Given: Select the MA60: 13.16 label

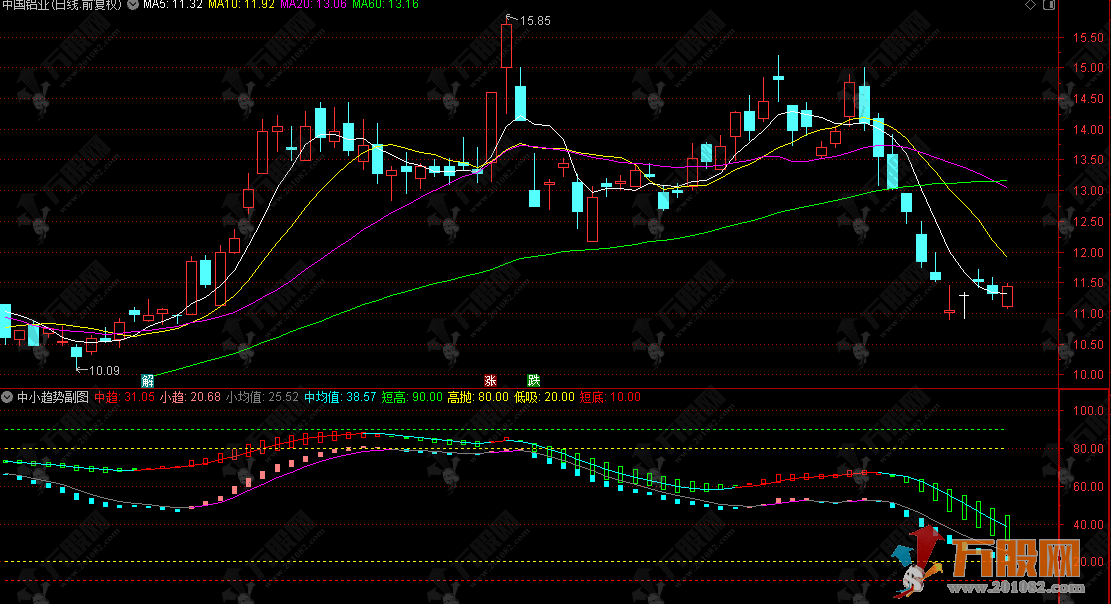Looking at the screenshot, I should (385, 4).
